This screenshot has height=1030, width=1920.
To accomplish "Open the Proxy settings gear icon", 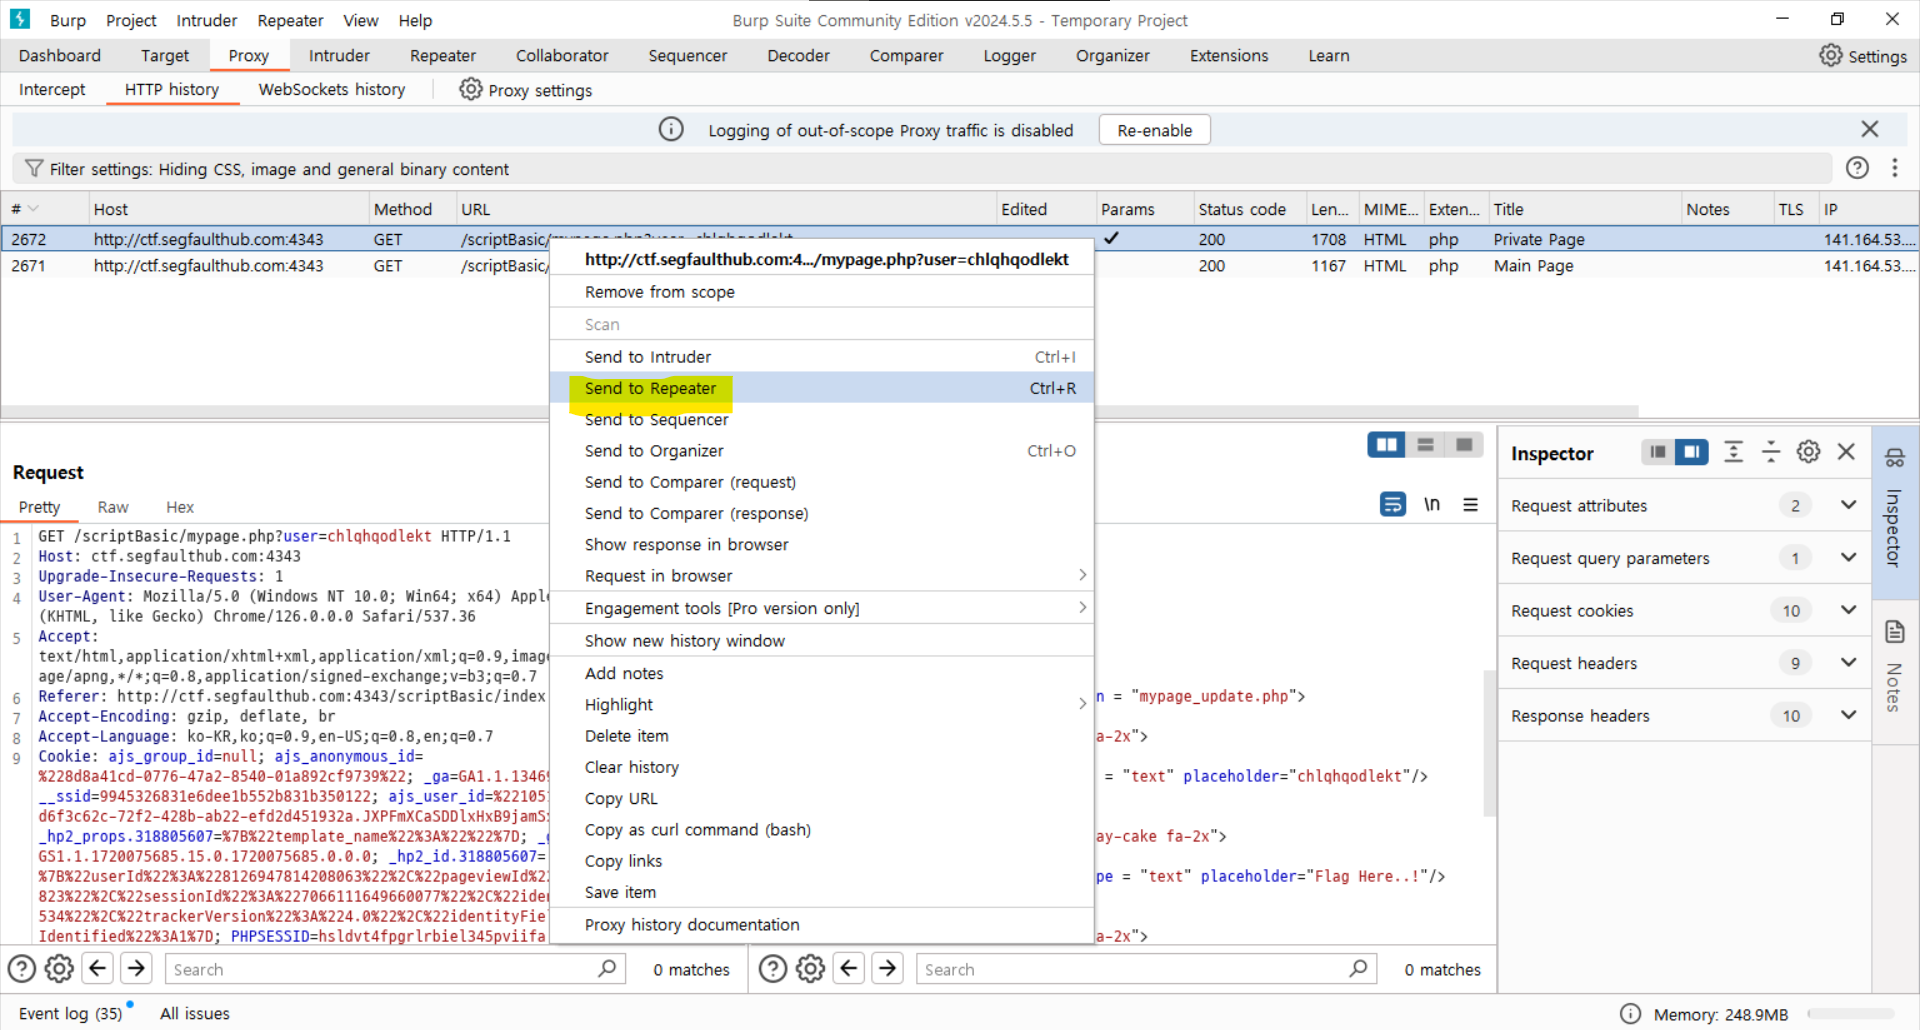I will click(470, 90).
